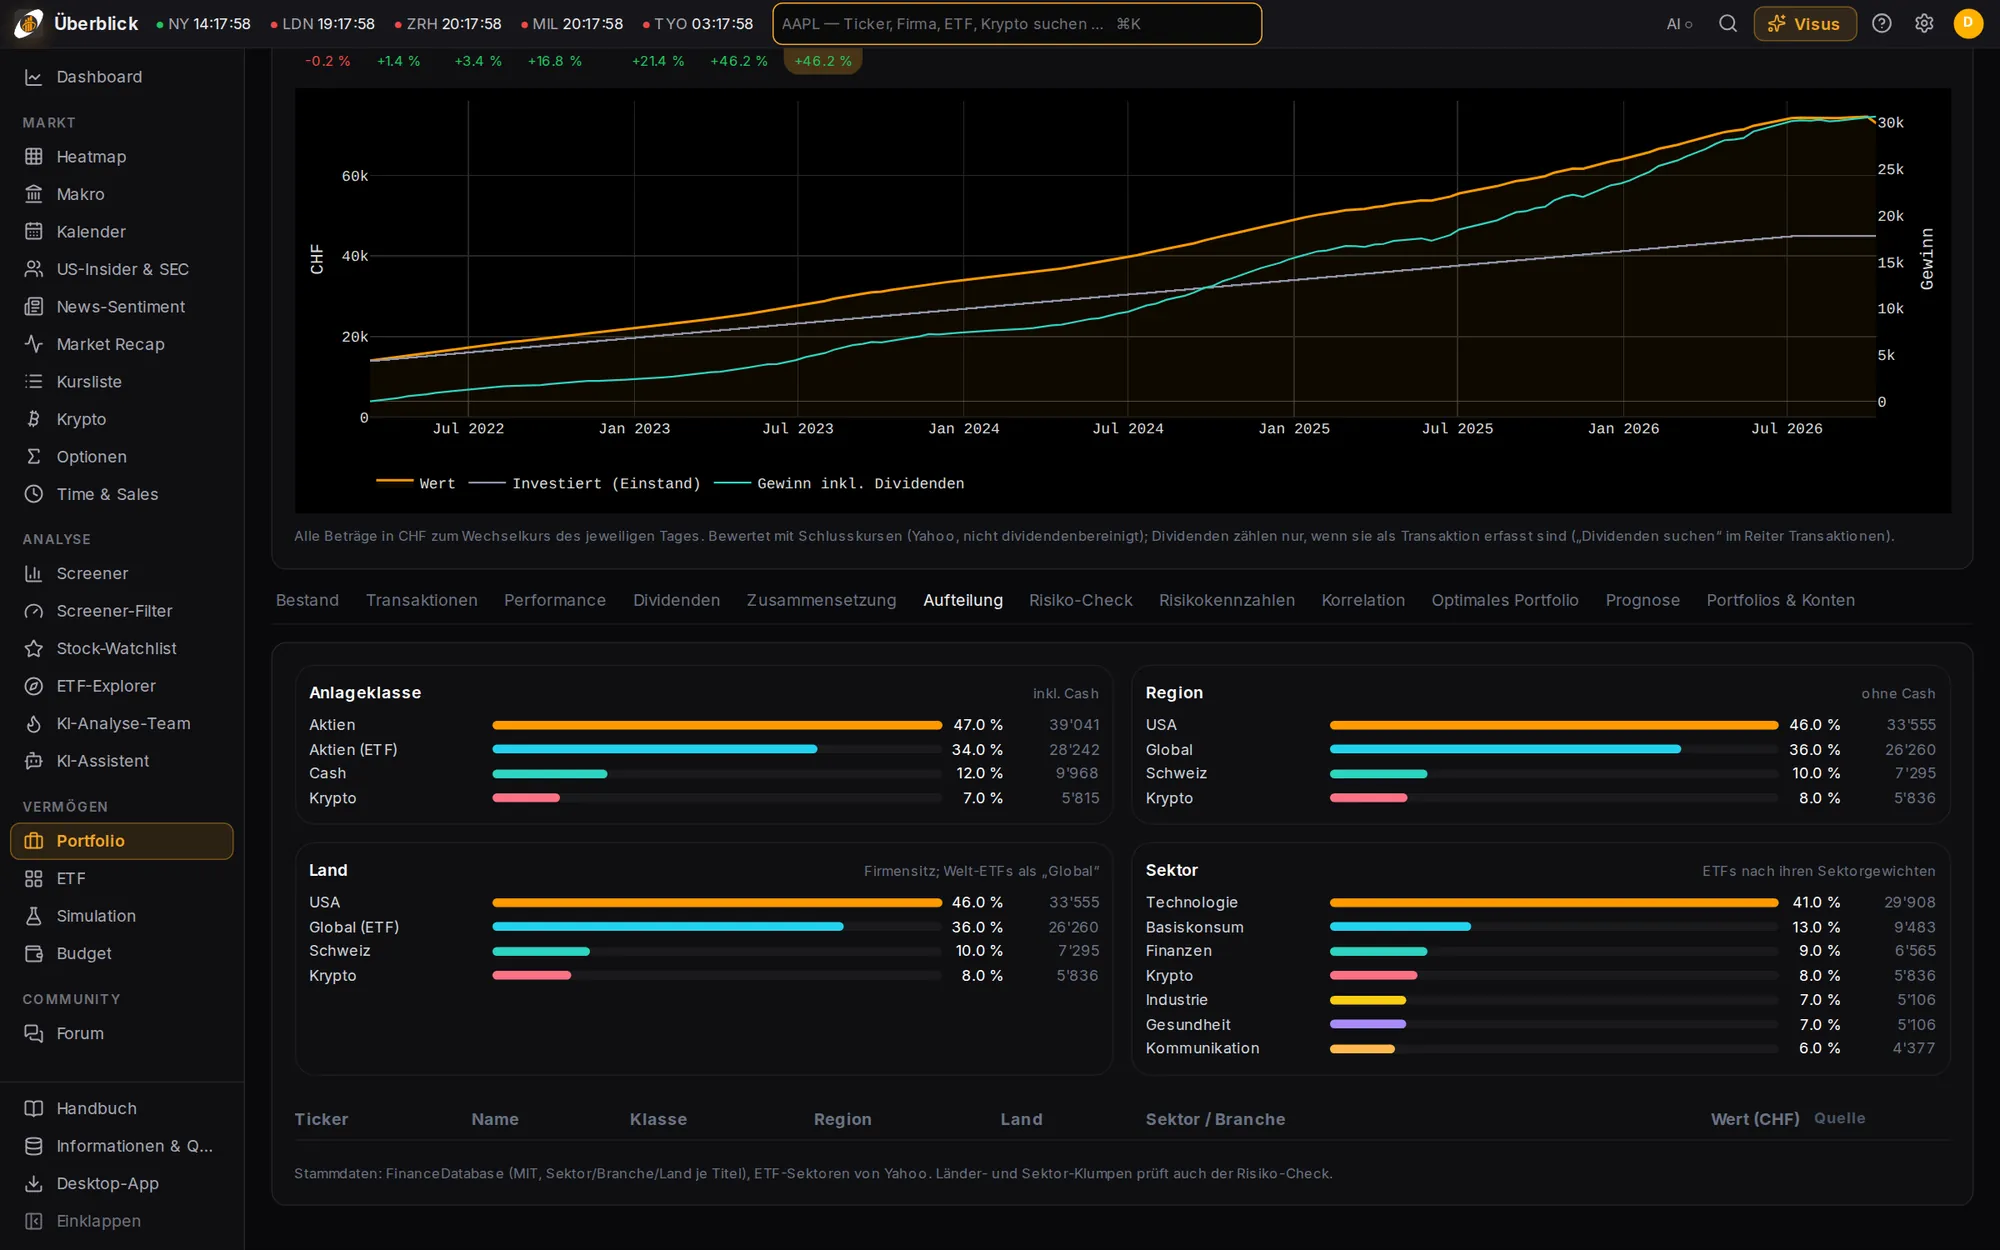Viewport: 2000px width, 1250px height.
Task: Open the Risiko-Check tab
Action: pos(1081,600)
